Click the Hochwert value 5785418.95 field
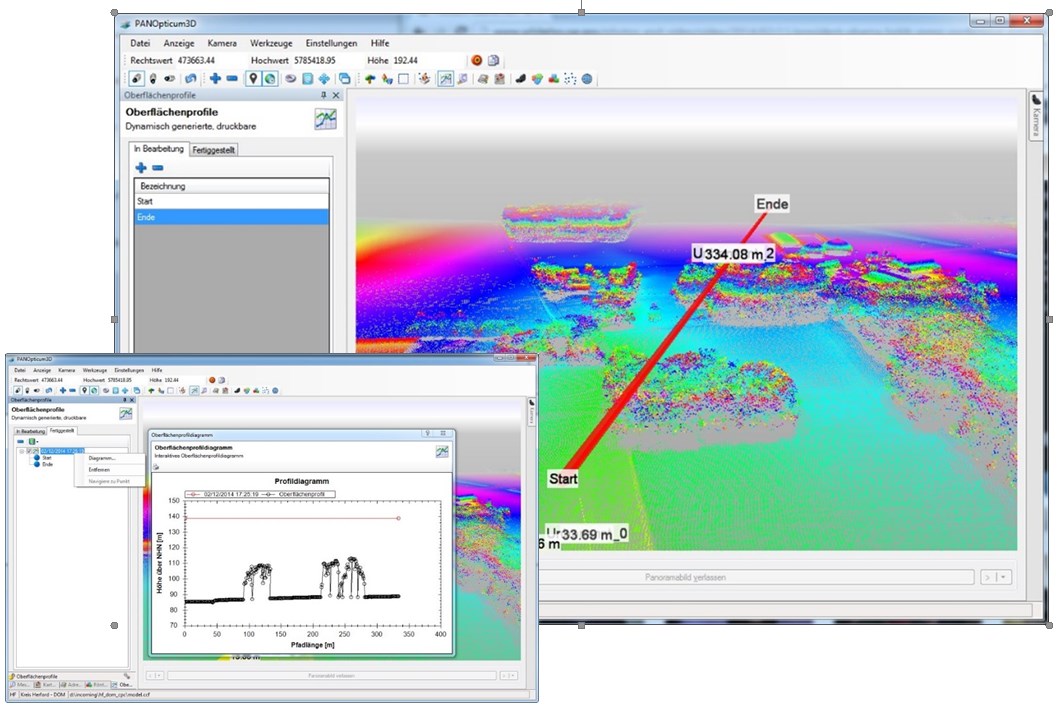Image resolution: width=1057 pixels, height=710 pixels. pyautogui.click(x=327, y=61)
